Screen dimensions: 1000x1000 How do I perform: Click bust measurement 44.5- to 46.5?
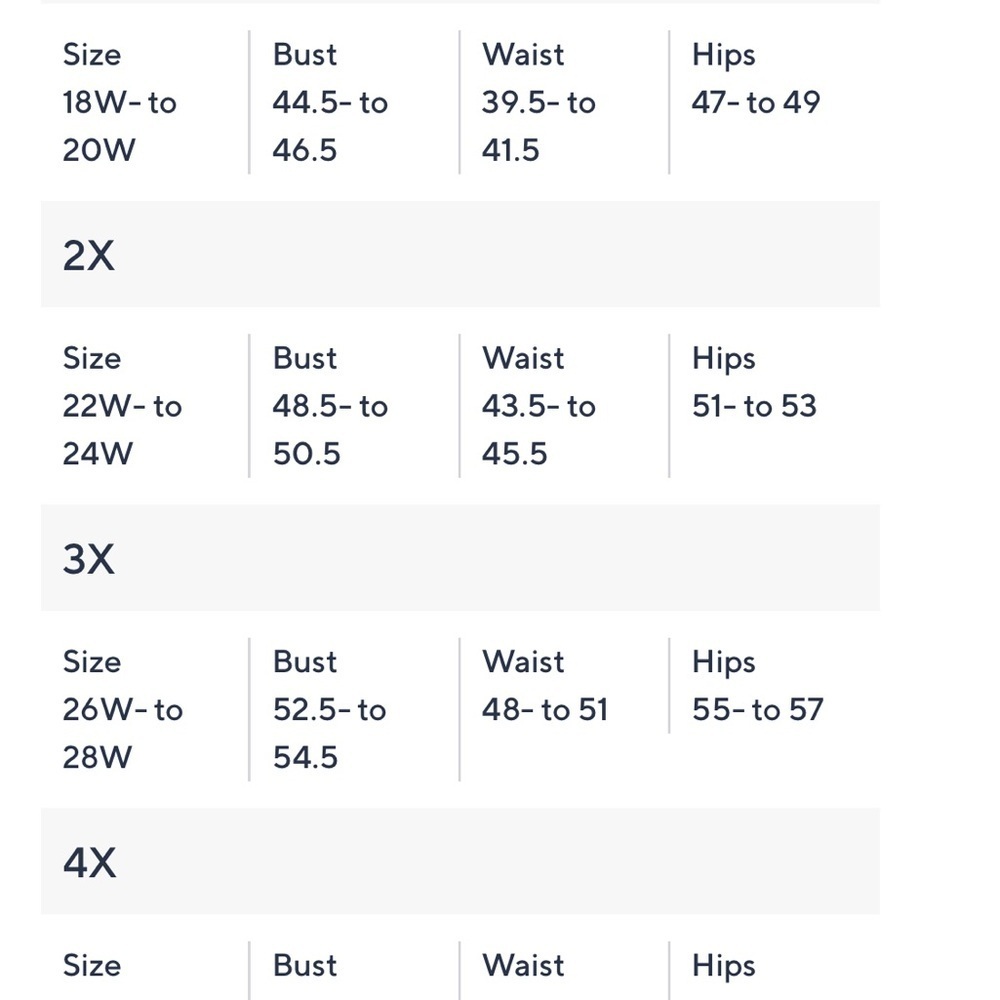[x=330, y=126]
